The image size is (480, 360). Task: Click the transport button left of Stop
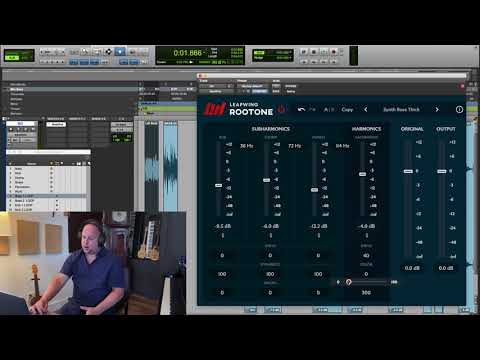click(303, 52)
